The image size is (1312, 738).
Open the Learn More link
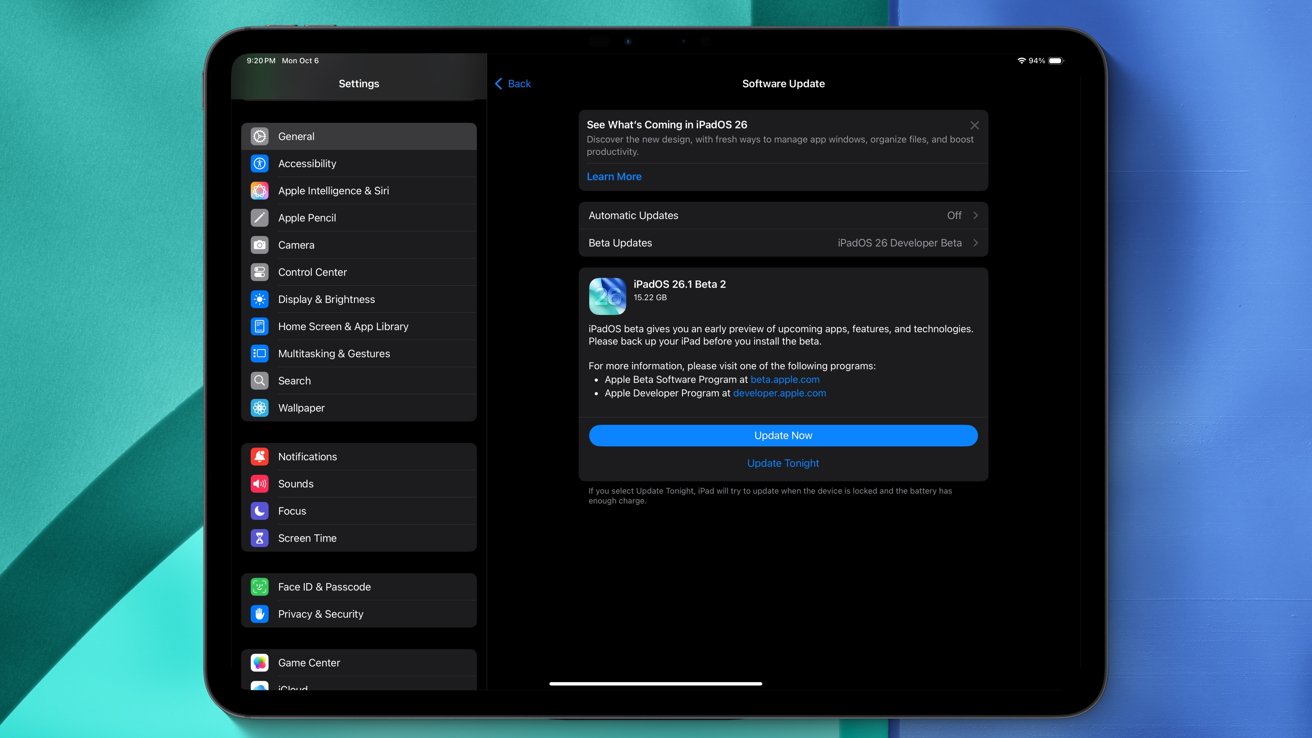tap(614, 177)
